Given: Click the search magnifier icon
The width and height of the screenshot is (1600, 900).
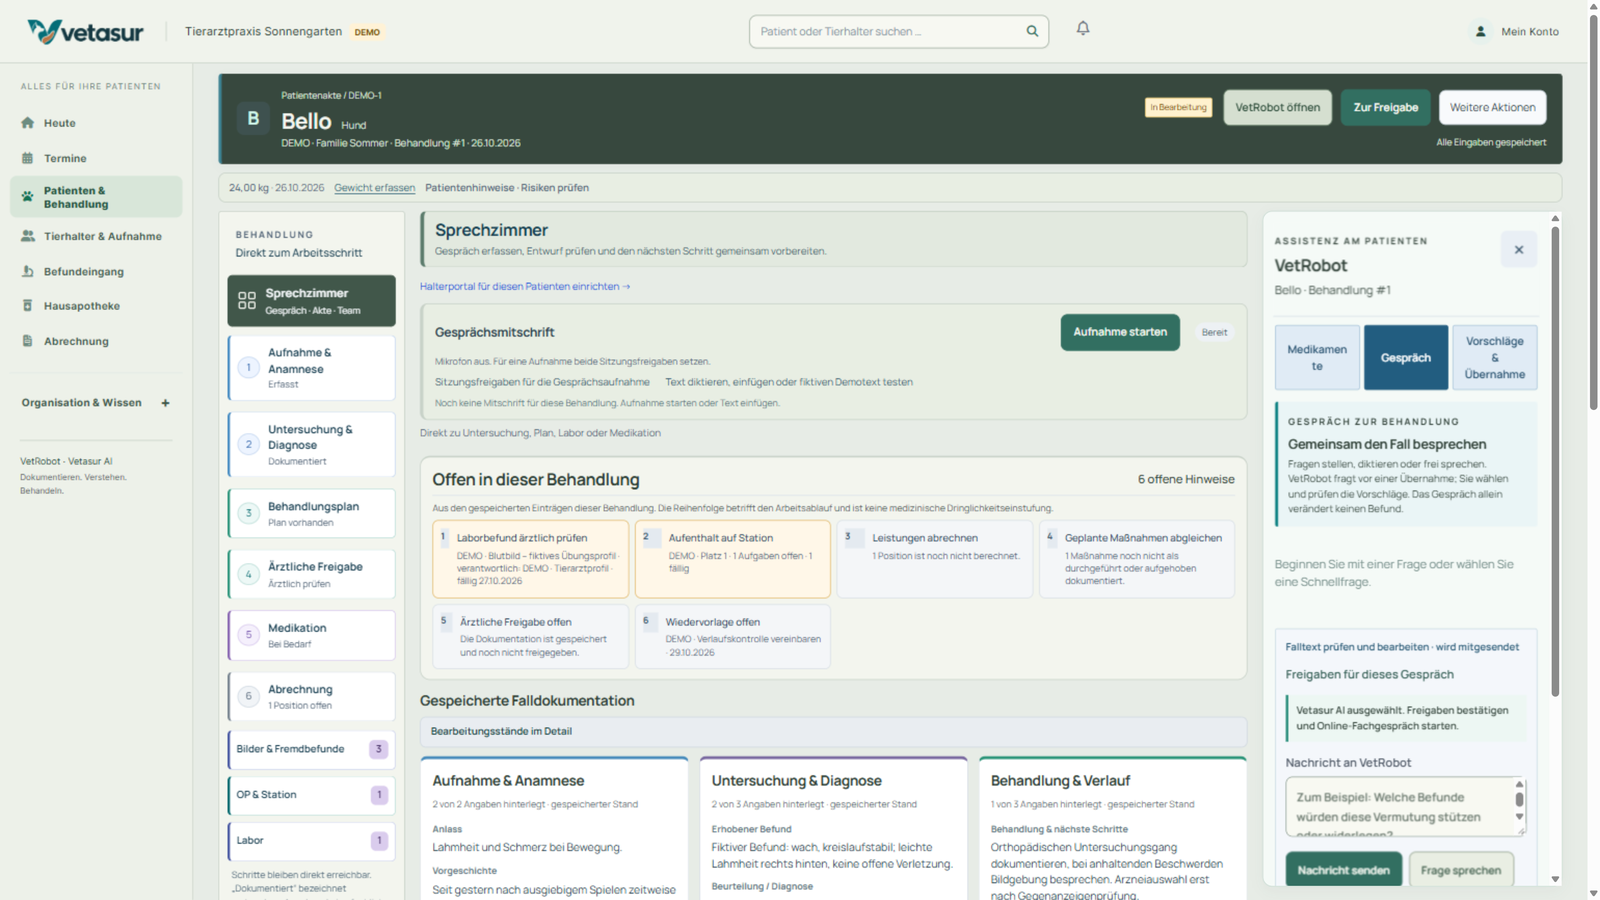Looking at the screenshot, I should (1032, 31).
